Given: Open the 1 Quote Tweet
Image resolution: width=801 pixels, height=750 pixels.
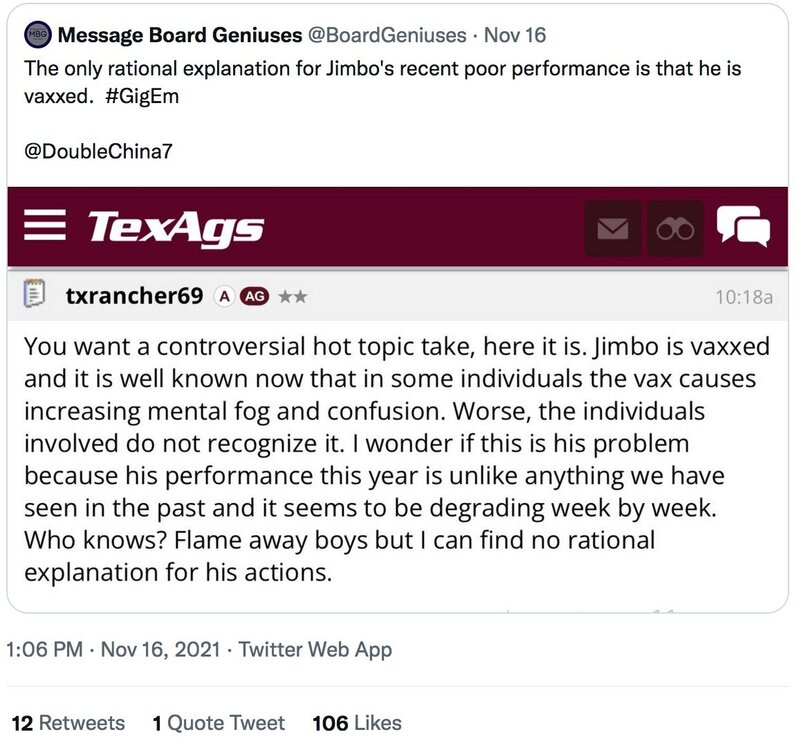Looking at the screenshot, I should (x=216, y=722).
